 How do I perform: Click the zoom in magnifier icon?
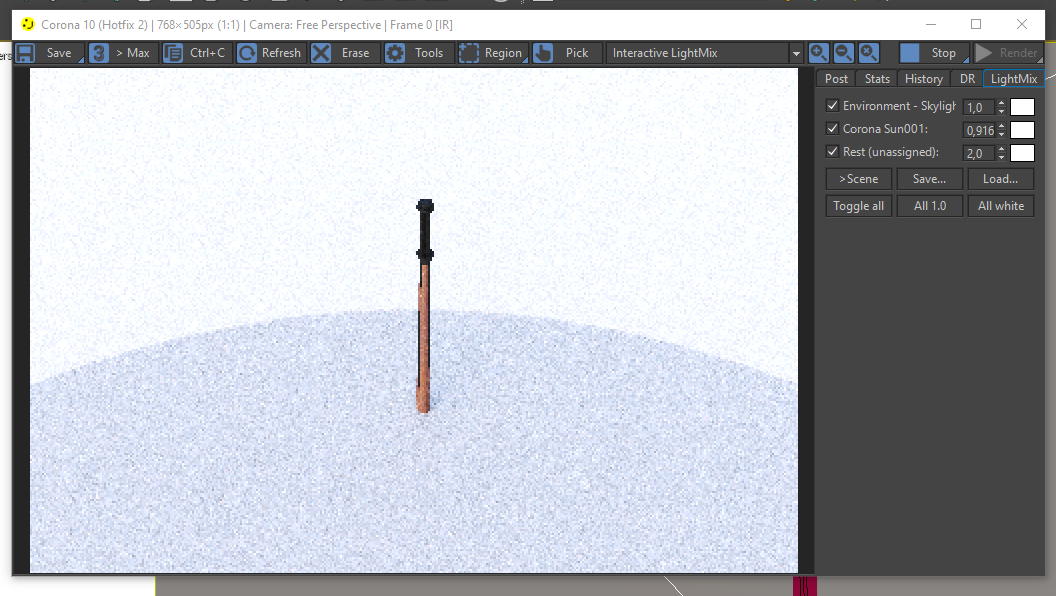(818, 53)
